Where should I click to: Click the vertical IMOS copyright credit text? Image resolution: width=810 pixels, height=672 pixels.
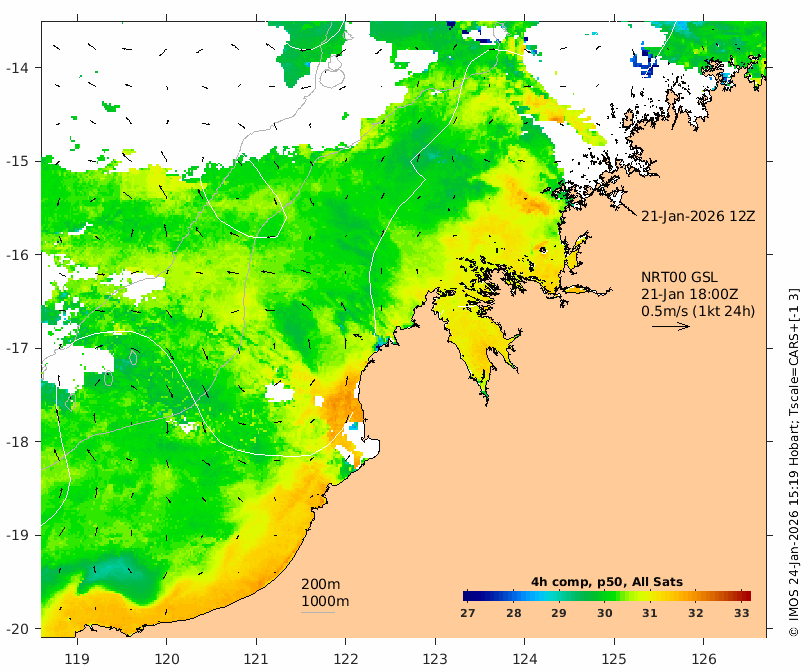pyautogui.click(x=794, y=462)
